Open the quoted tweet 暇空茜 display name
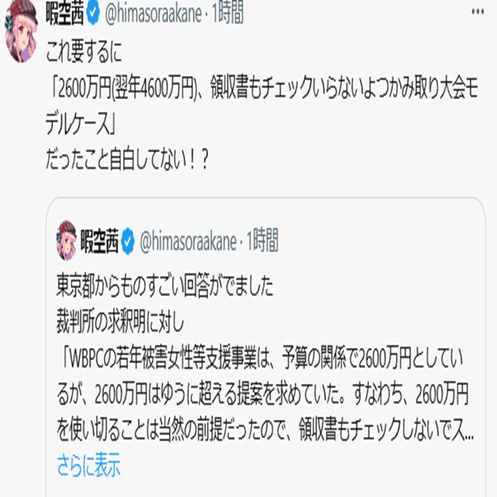 [x=100, y=241]
